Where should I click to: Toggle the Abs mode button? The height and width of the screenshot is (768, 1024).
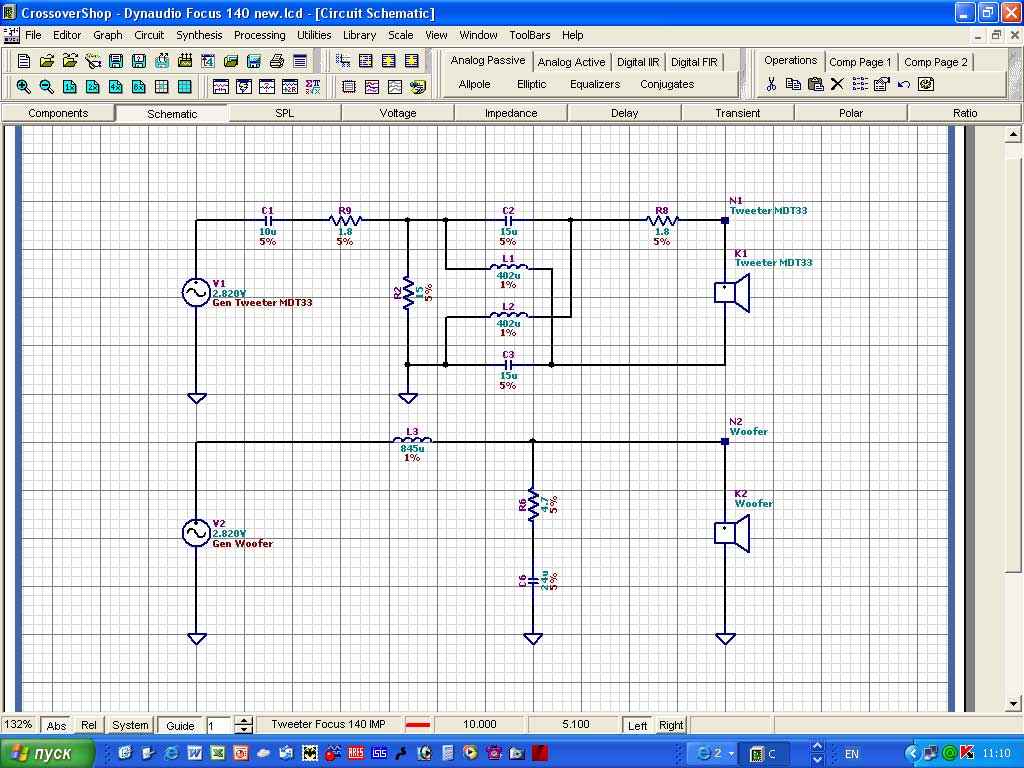pyautogui.click(x=56, y=725)
